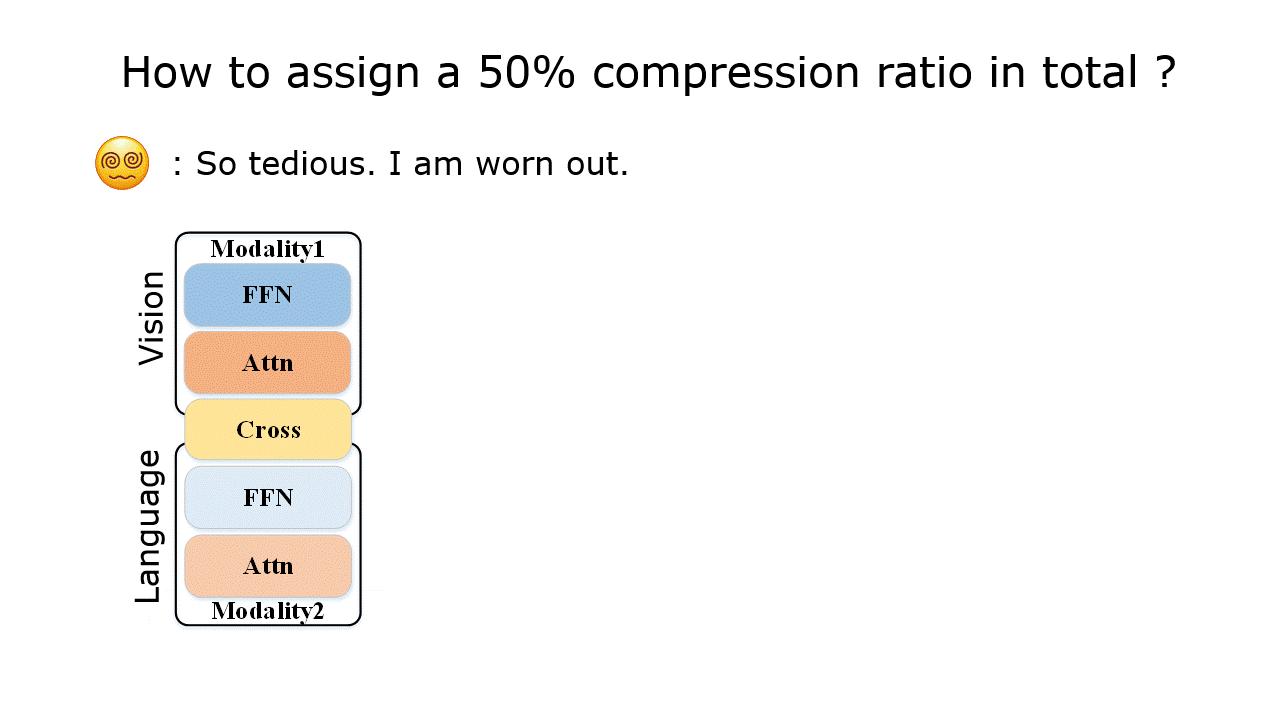Select the orange Attn block under Vision
1280x720 pixels.
point(267,362)
